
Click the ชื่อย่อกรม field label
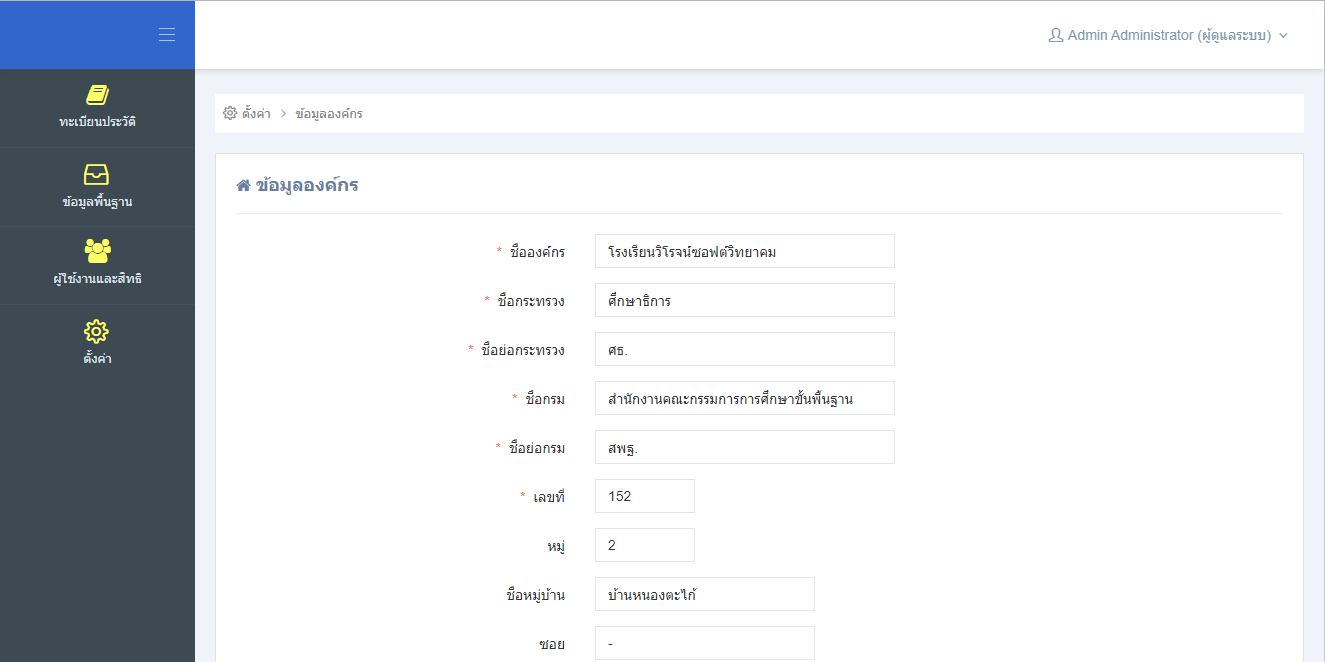coord(537,448)
